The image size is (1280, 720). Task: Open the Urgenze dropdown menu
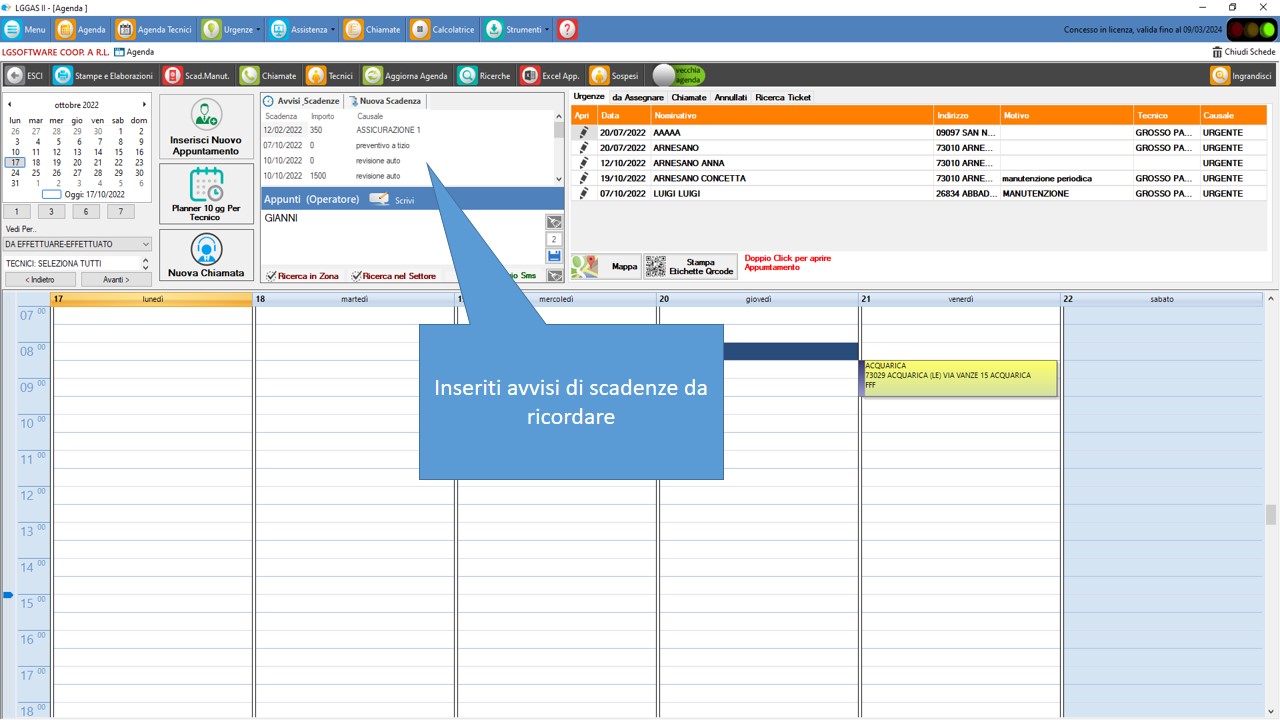(258, 30)
